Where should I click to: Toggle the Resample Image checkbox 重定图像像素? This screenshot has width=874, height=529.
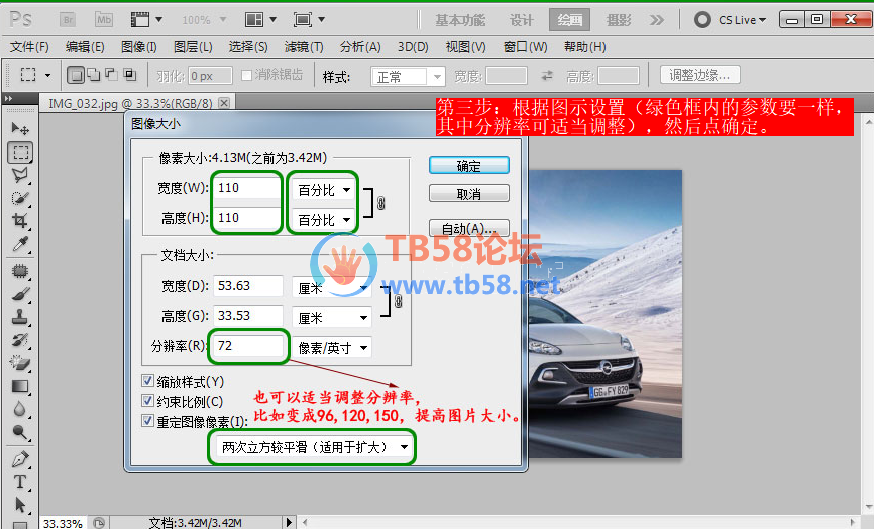(147, 420)
